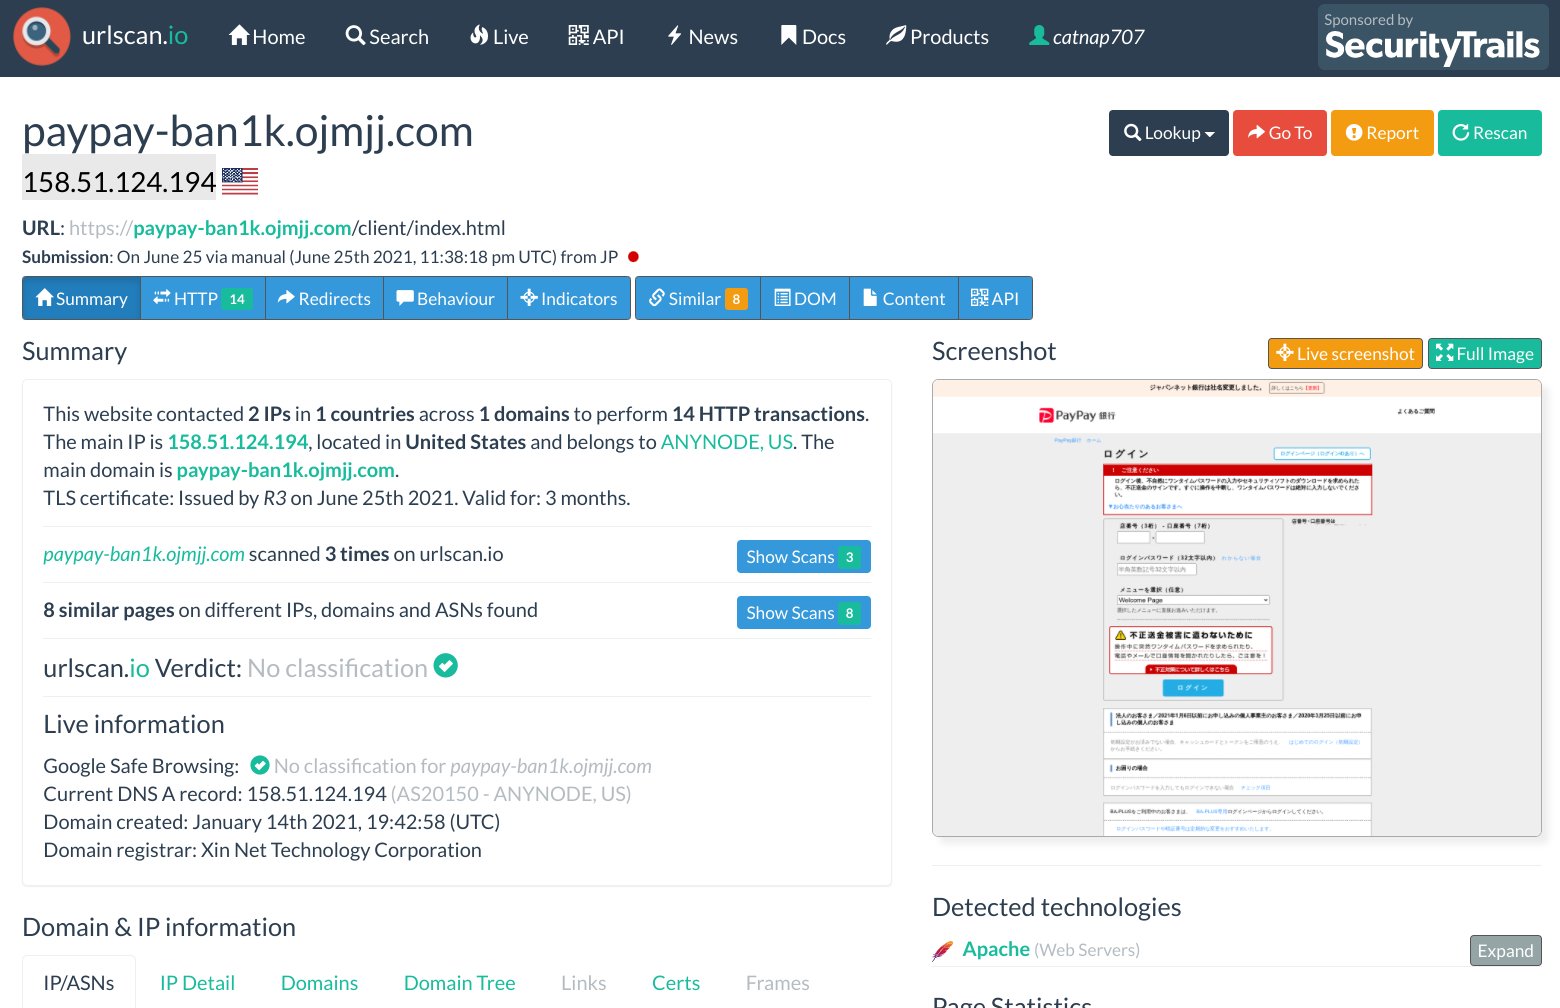Open the API nav item in header
The width and height of the screenshot is (1560, 1008).
[x=596, y=37]
